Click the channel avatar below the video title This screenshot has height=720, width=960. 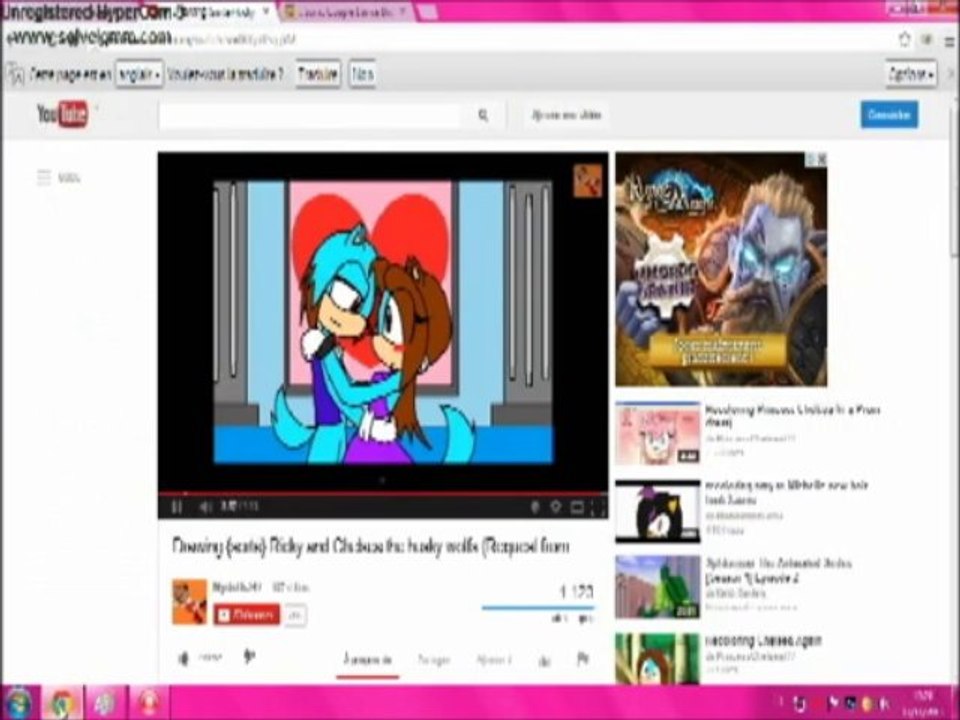189,602
